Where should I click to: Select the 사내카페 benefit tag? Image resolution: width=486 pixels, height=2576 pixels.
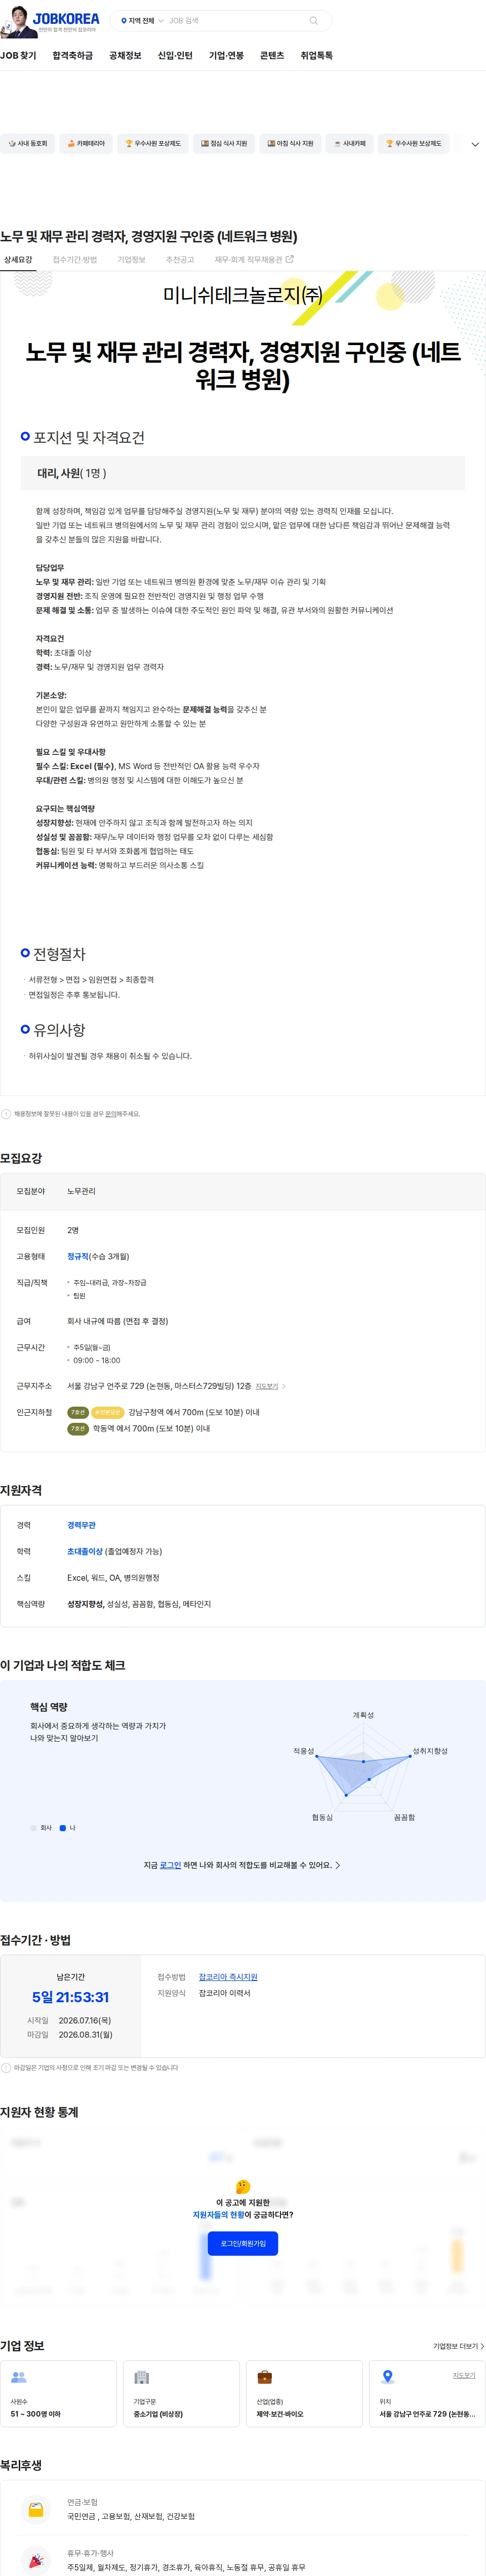[349, 144]
